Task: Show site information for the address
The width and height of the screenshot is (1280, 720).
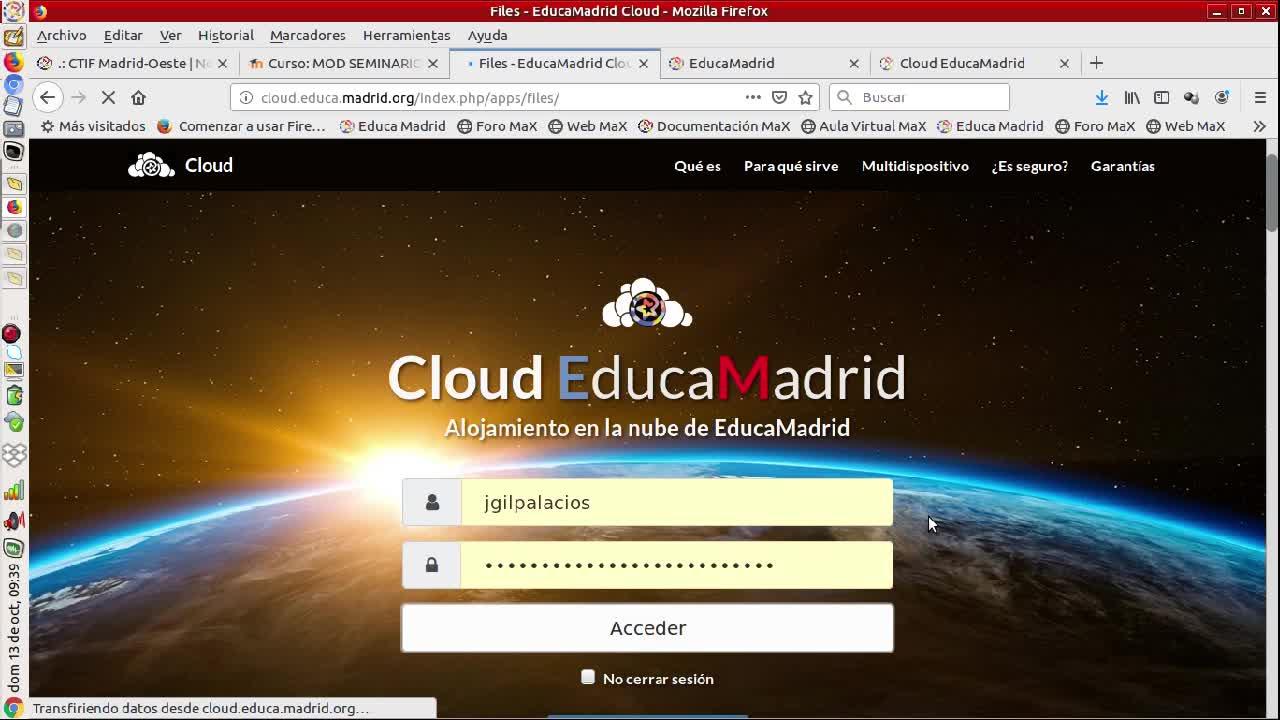Action: point(246,97)
